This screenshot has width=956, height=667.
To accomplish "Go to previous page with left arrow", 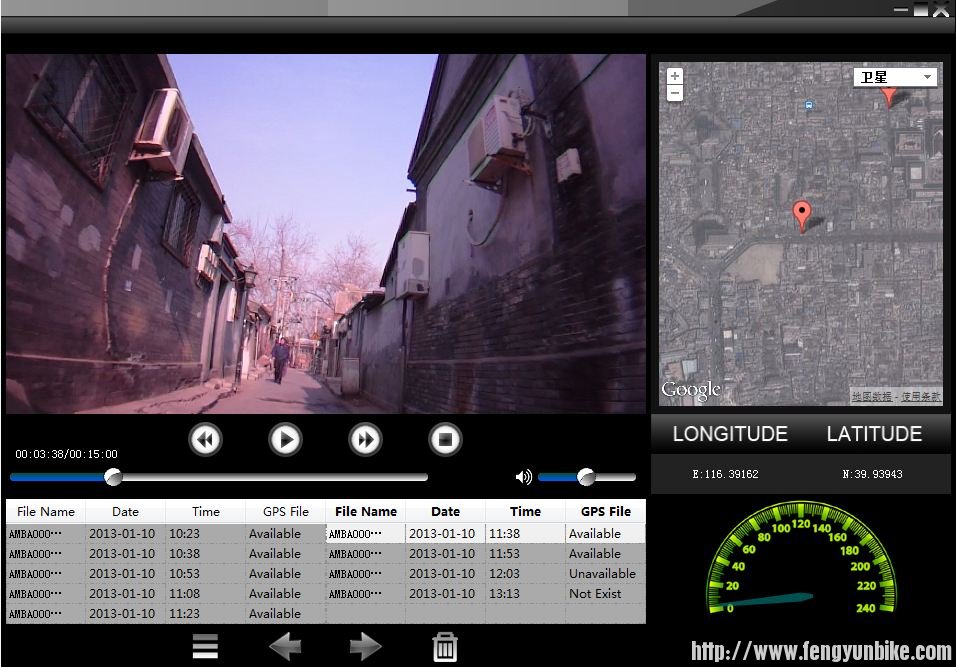I will [x=285, y=647].
